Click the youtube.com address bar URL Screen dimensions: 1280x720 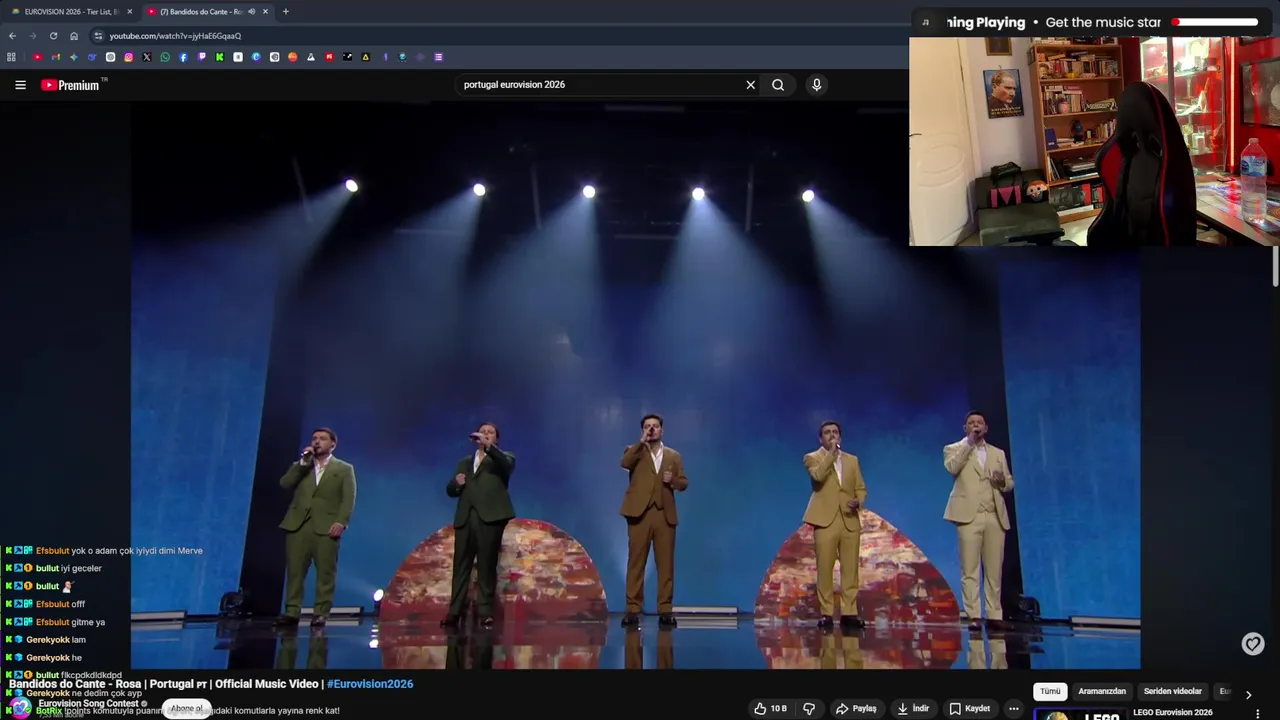point(175,36)
